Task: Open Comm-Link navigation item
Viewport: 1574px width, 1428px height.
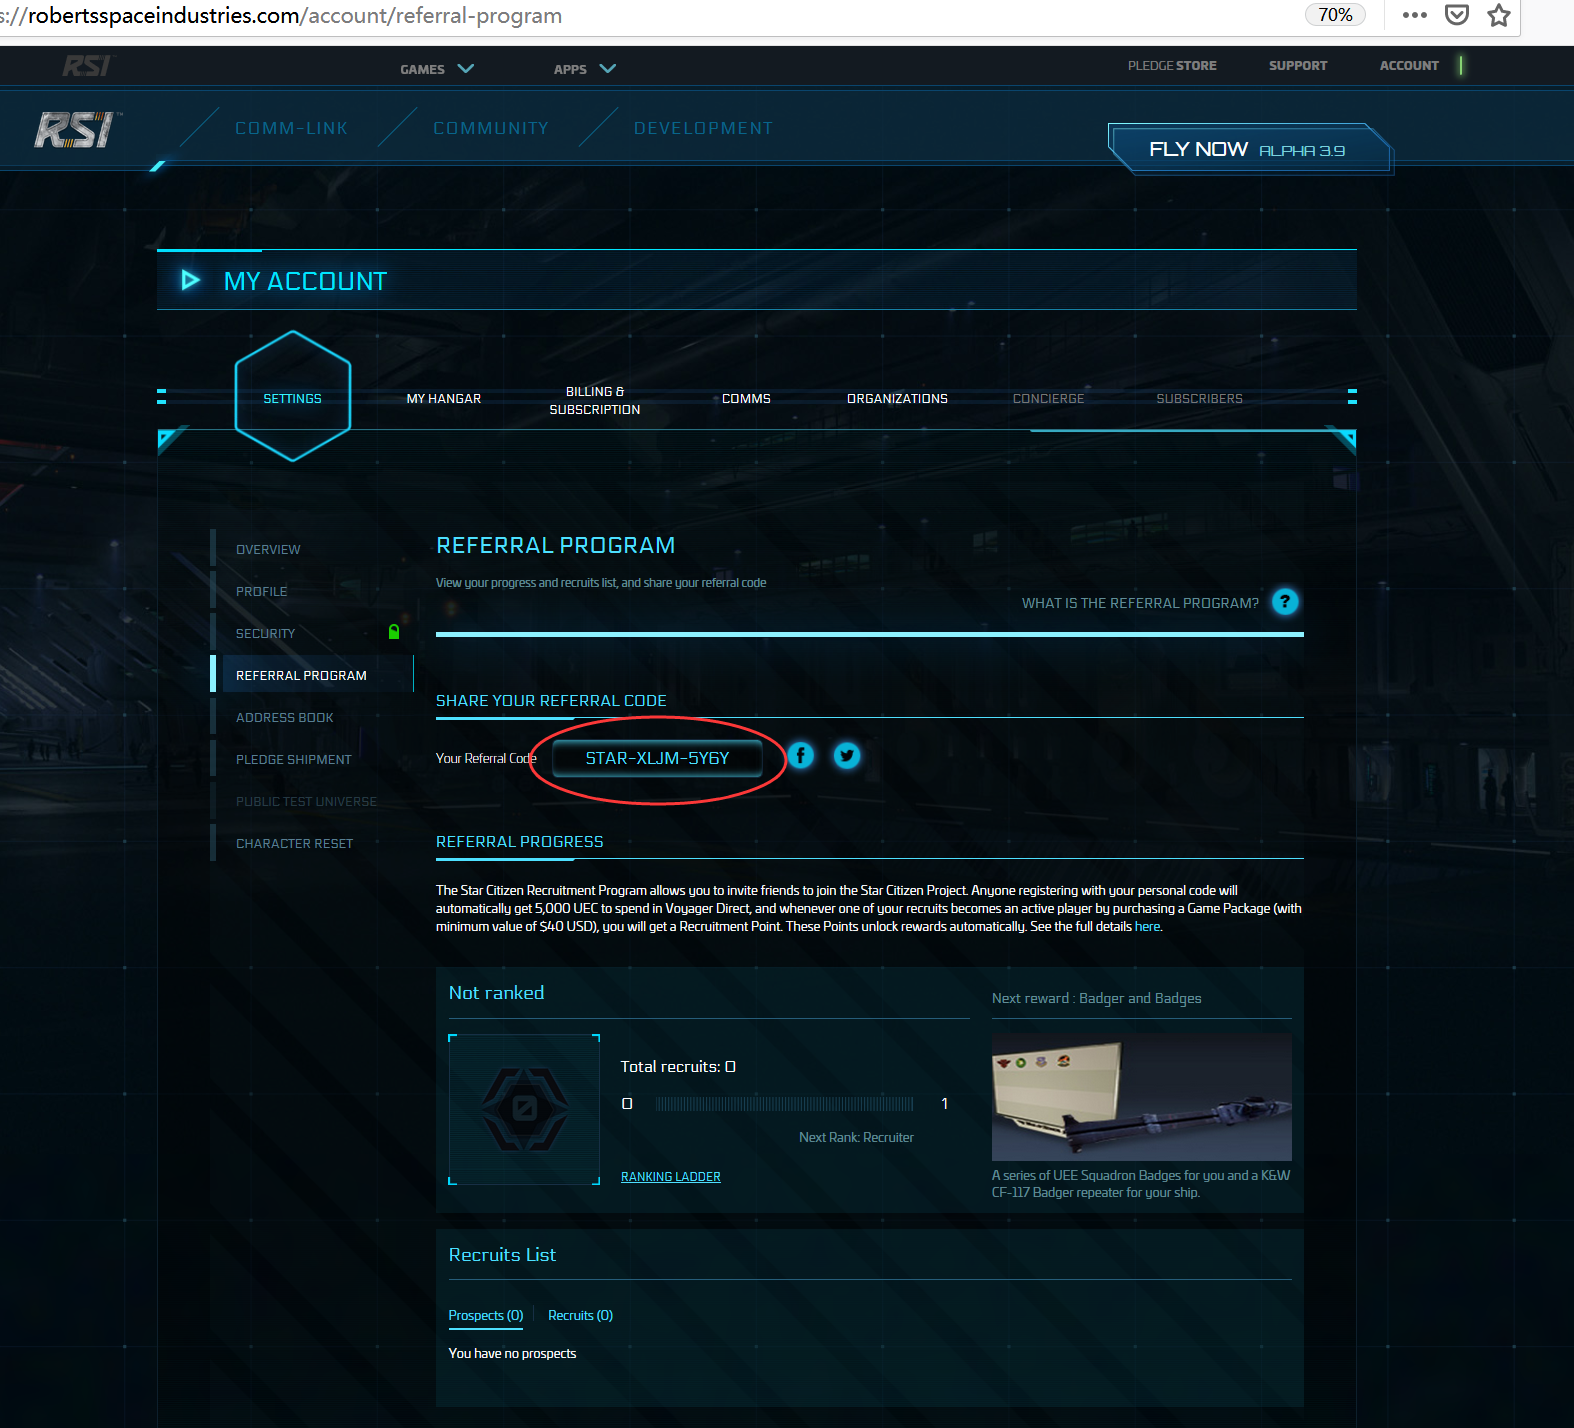Action: point(291,128)
